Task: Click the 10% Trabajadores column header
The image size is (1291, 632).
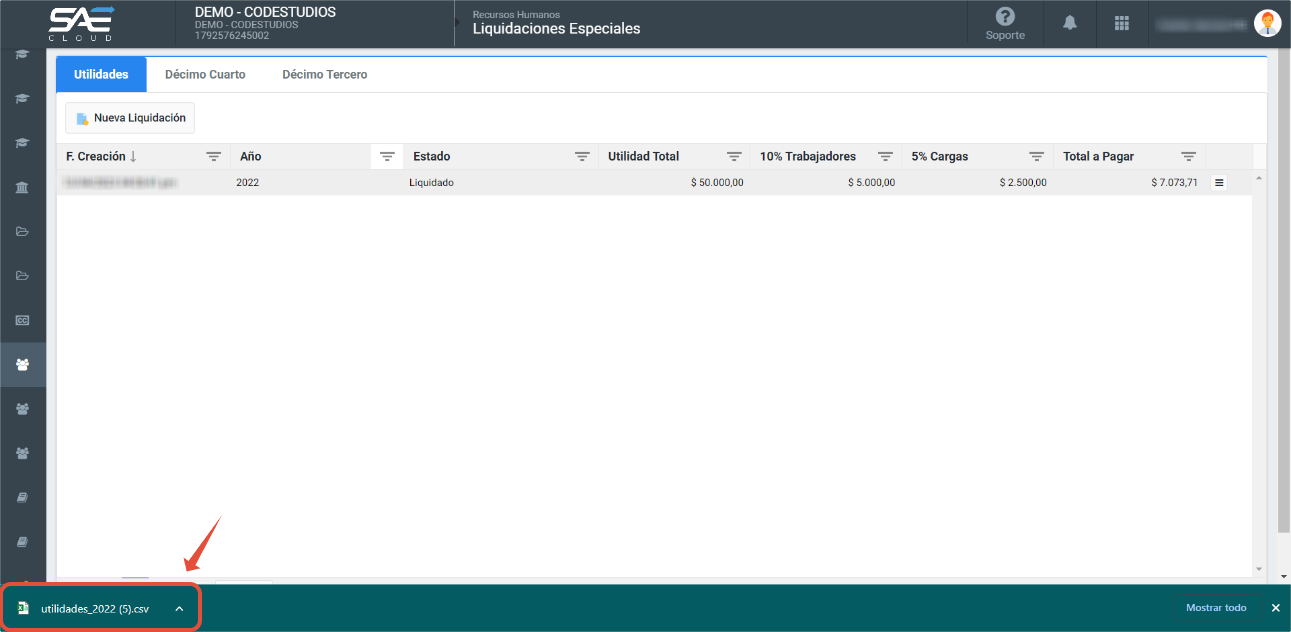Action: pyautogui.click(x=808, y=157)
